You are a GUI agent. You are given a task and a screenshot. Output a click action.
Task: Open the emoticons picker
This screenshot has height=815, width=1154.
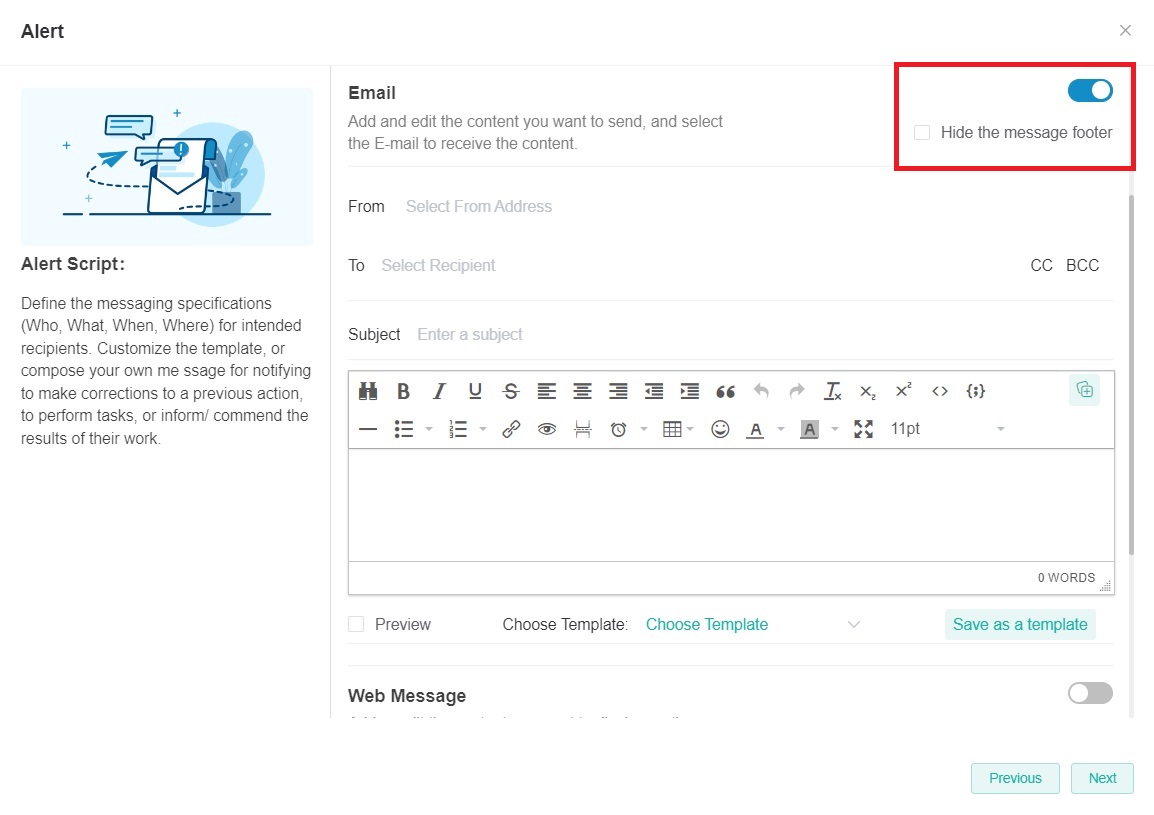point(720,429)
